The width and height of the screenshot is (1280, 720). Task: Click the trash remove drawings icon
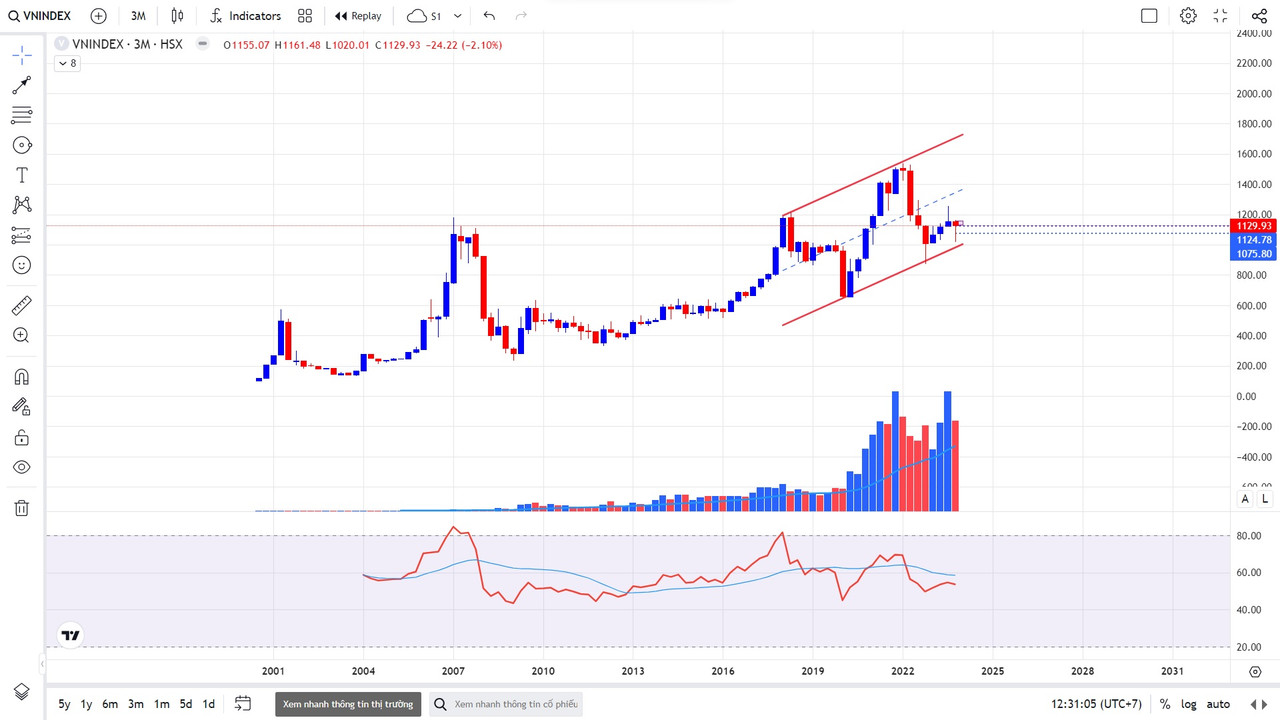click(22, 508)
